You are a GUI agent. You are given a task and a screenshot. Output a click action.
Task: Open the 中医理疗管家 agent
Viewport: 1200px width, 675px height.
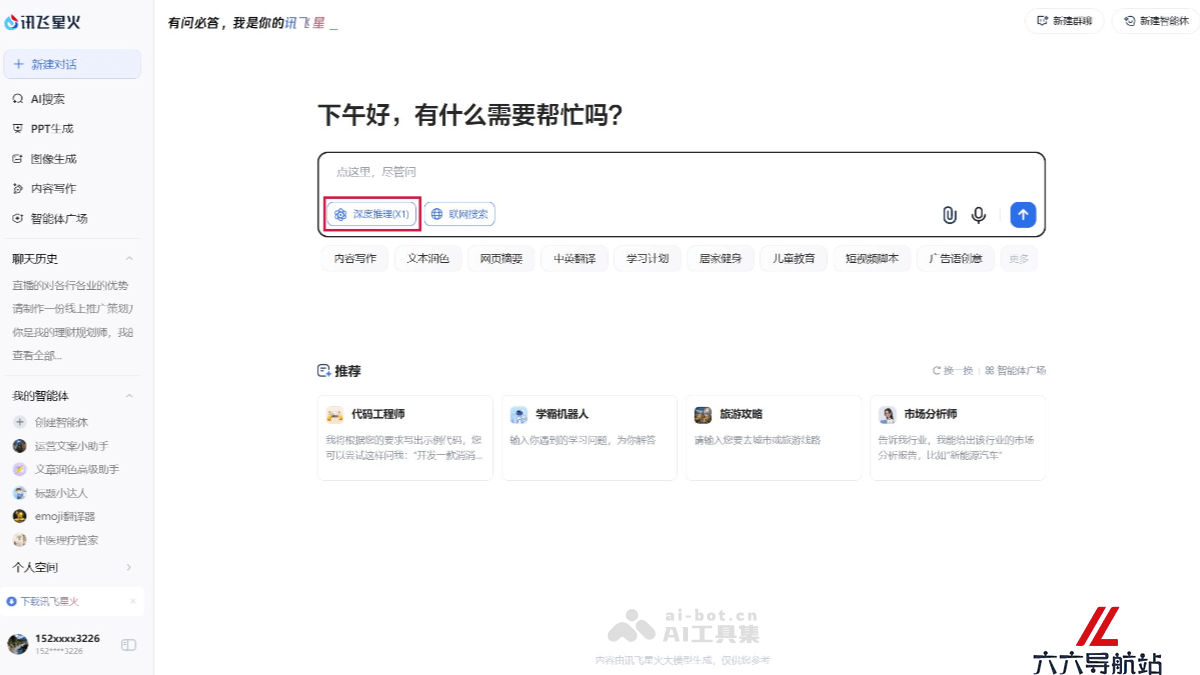click(x=55, y=540)
